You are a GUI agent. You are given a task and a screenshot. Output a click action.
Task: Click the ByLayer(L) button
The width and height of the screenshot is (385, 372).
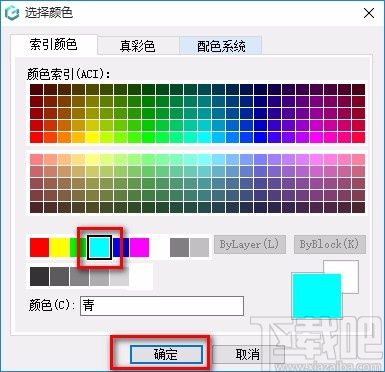tap(250, 244)
